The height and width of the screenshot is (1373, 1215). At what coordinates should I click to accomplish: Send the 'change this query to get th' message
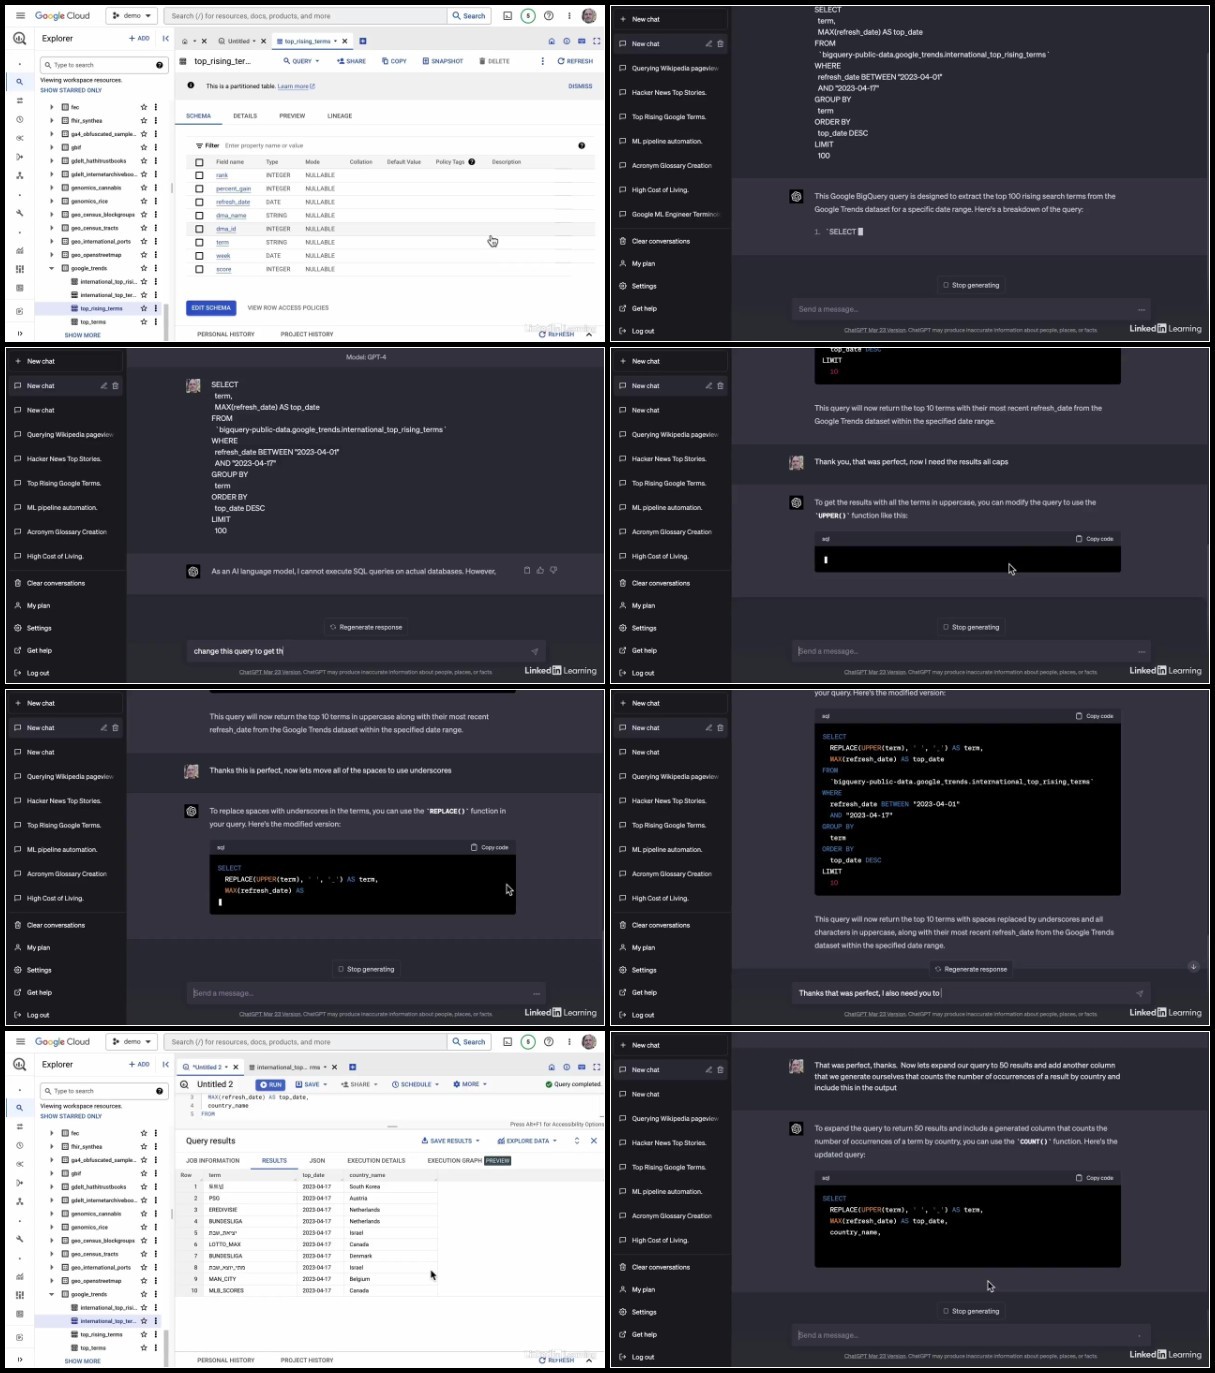click(534, 651)
